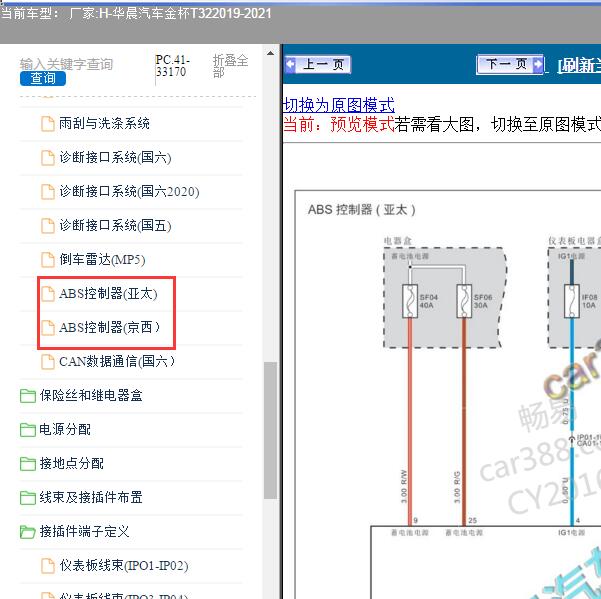
Task: Open ABS控制器(亚太) wiring diagram
Action: [x=108, y=294]
